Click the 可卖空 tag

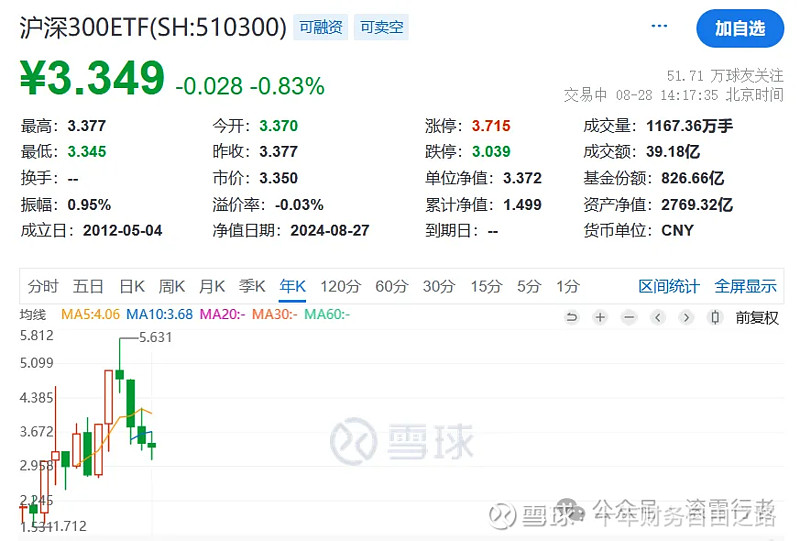point(381,27)
